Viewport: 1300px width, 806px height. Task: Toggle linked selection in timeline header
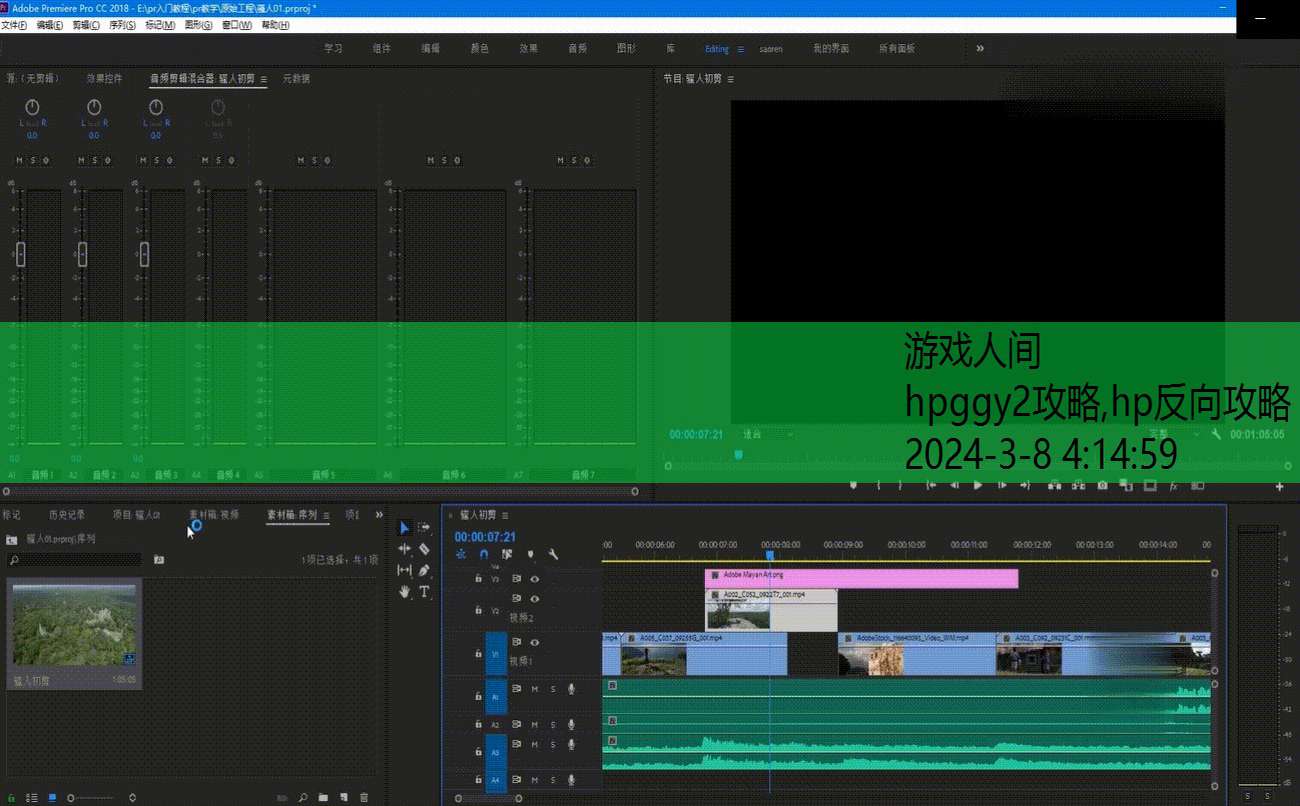tap(507, 554)
